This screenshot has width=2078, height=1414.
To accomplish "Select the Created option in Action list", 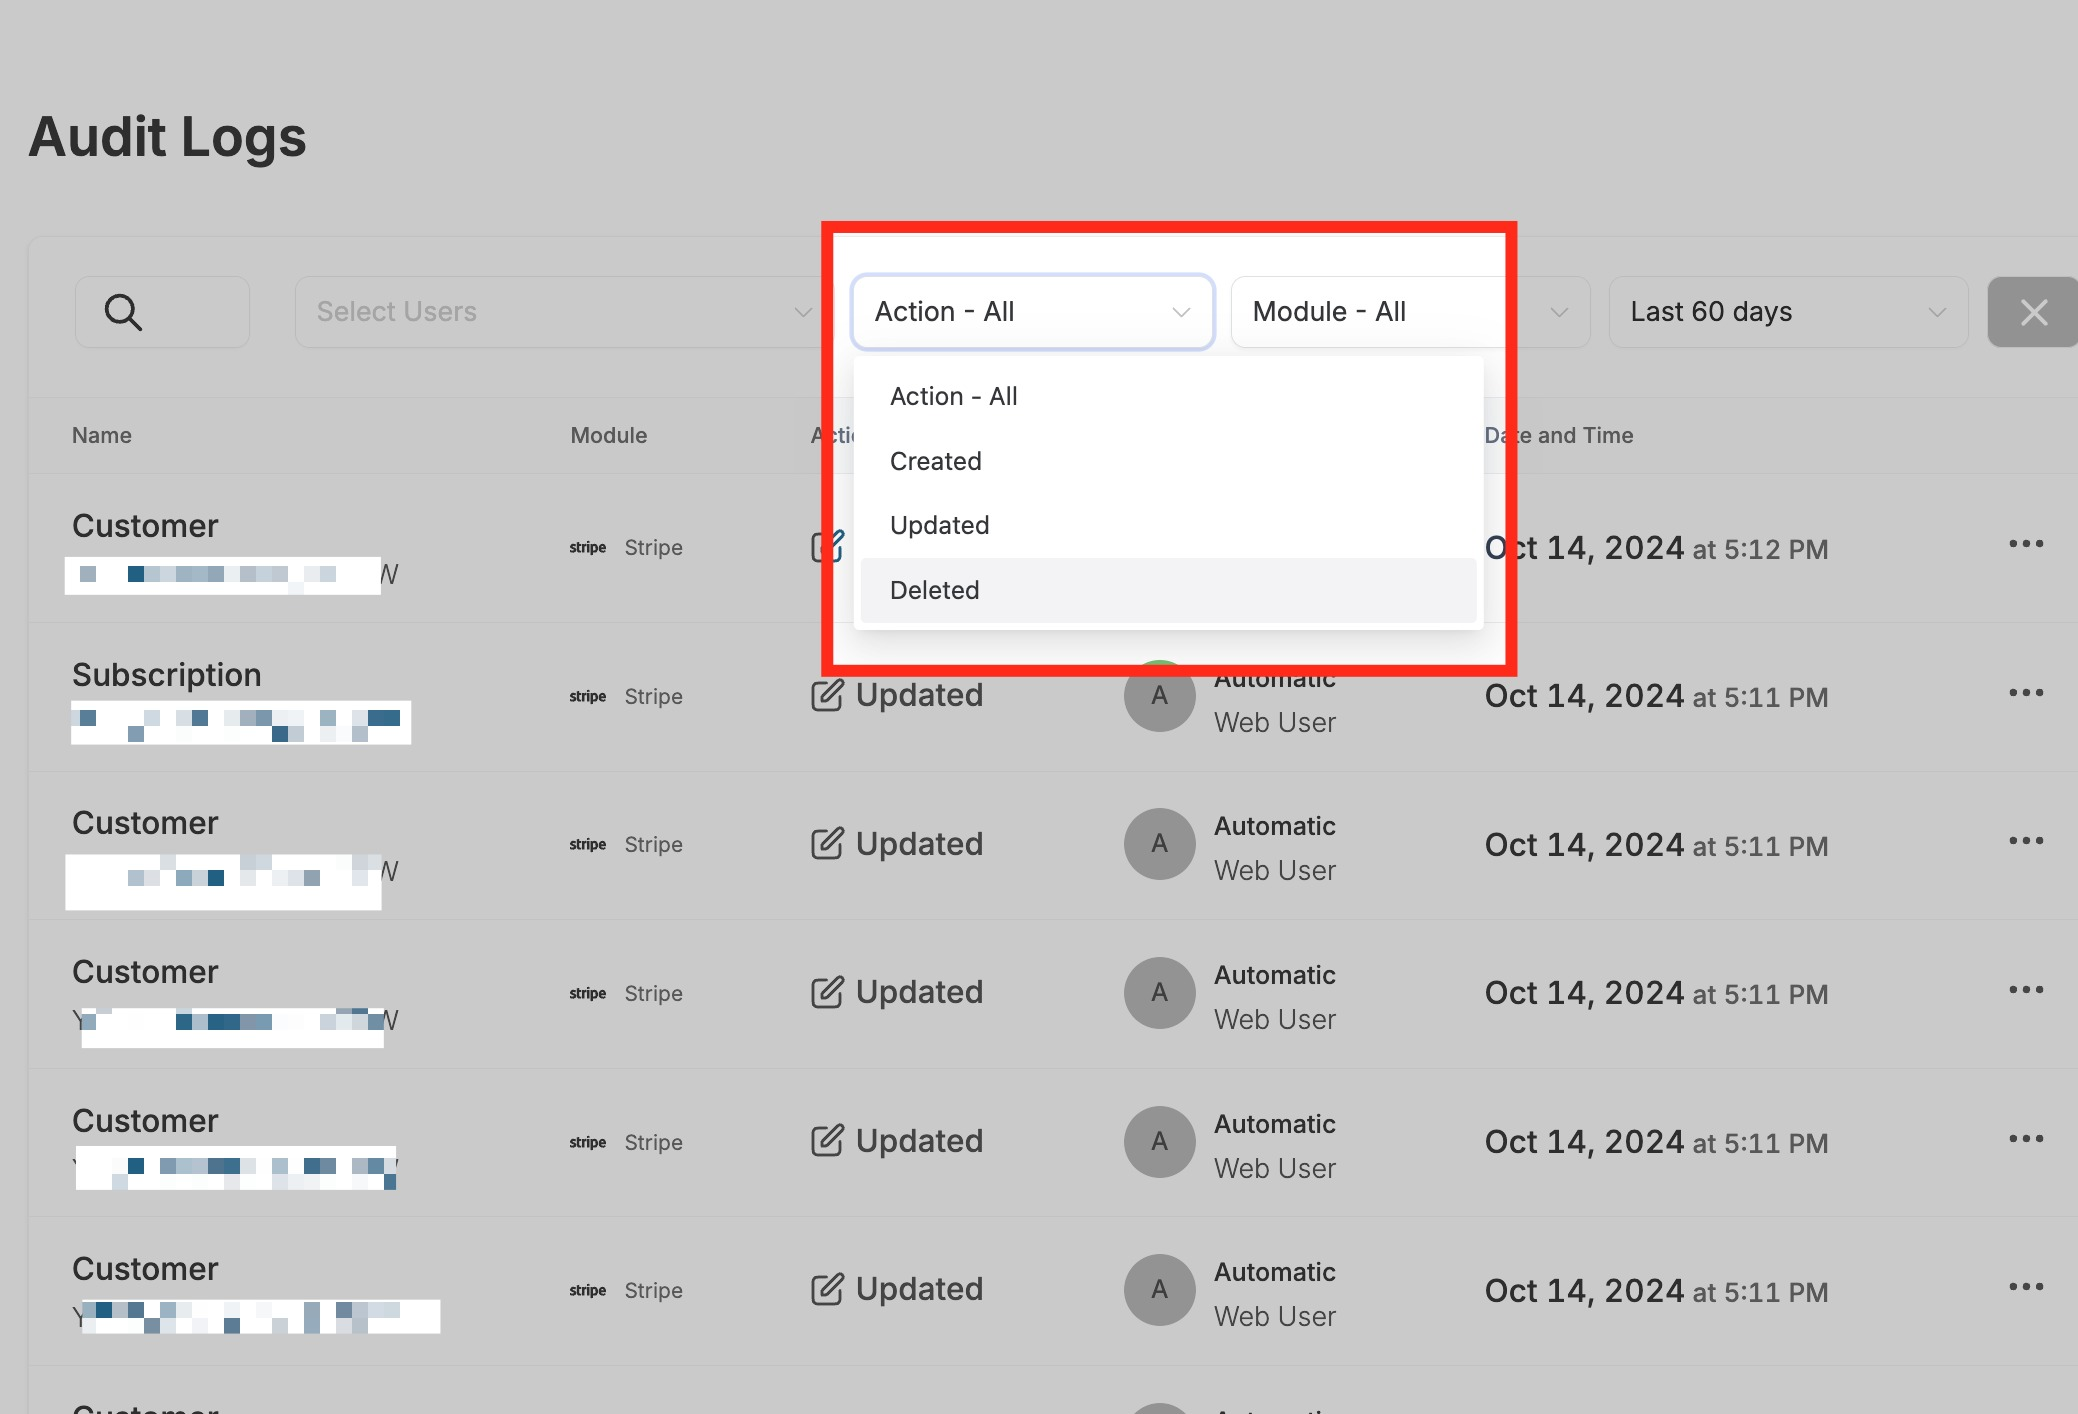I will point(936,461).
